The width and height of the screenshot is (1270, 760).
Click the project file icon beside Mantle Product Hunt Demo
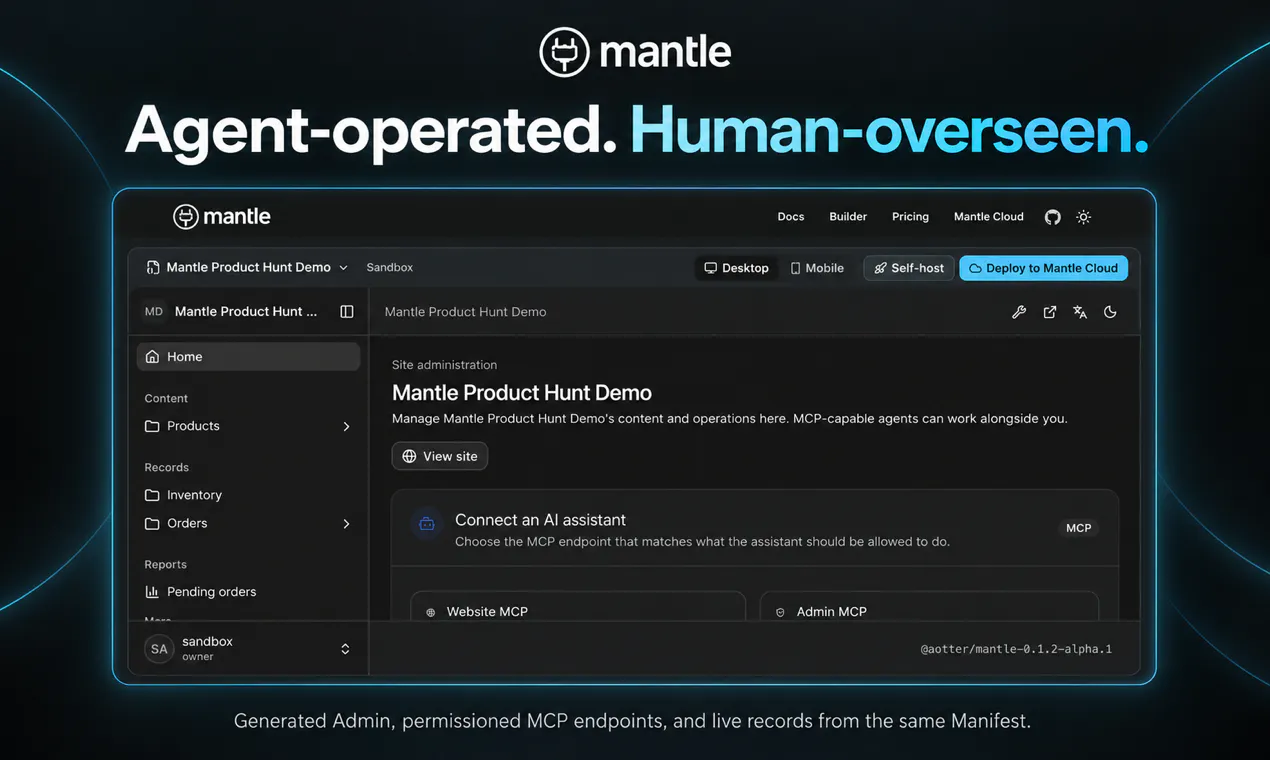coord(153,268)
